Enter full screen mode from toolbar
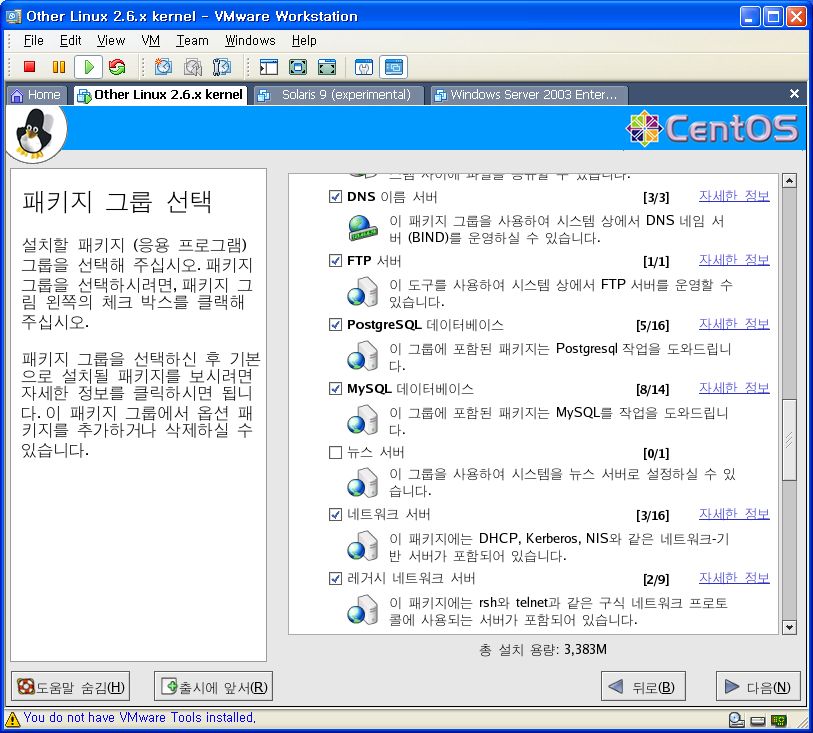 [x=297, y=67]
